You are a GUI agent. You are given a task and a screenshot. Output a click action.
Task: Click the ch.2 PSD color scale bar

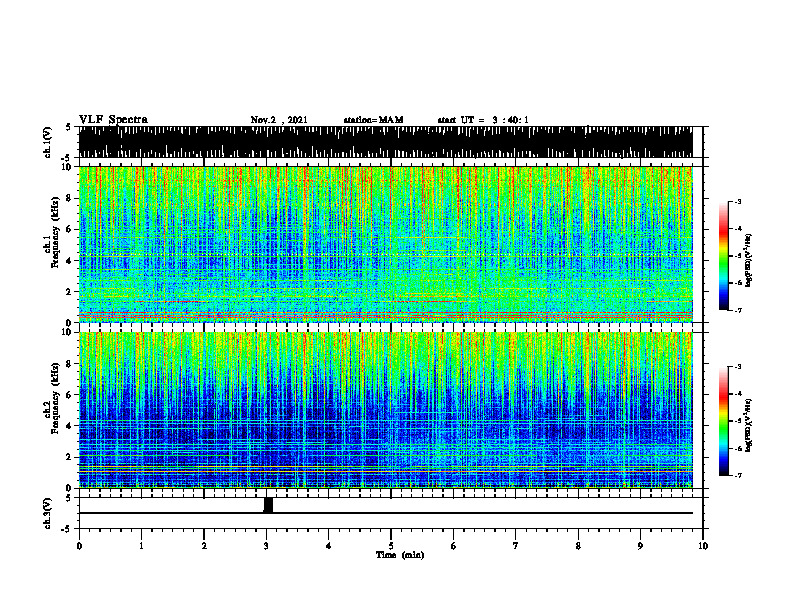[x=724, y=421]
